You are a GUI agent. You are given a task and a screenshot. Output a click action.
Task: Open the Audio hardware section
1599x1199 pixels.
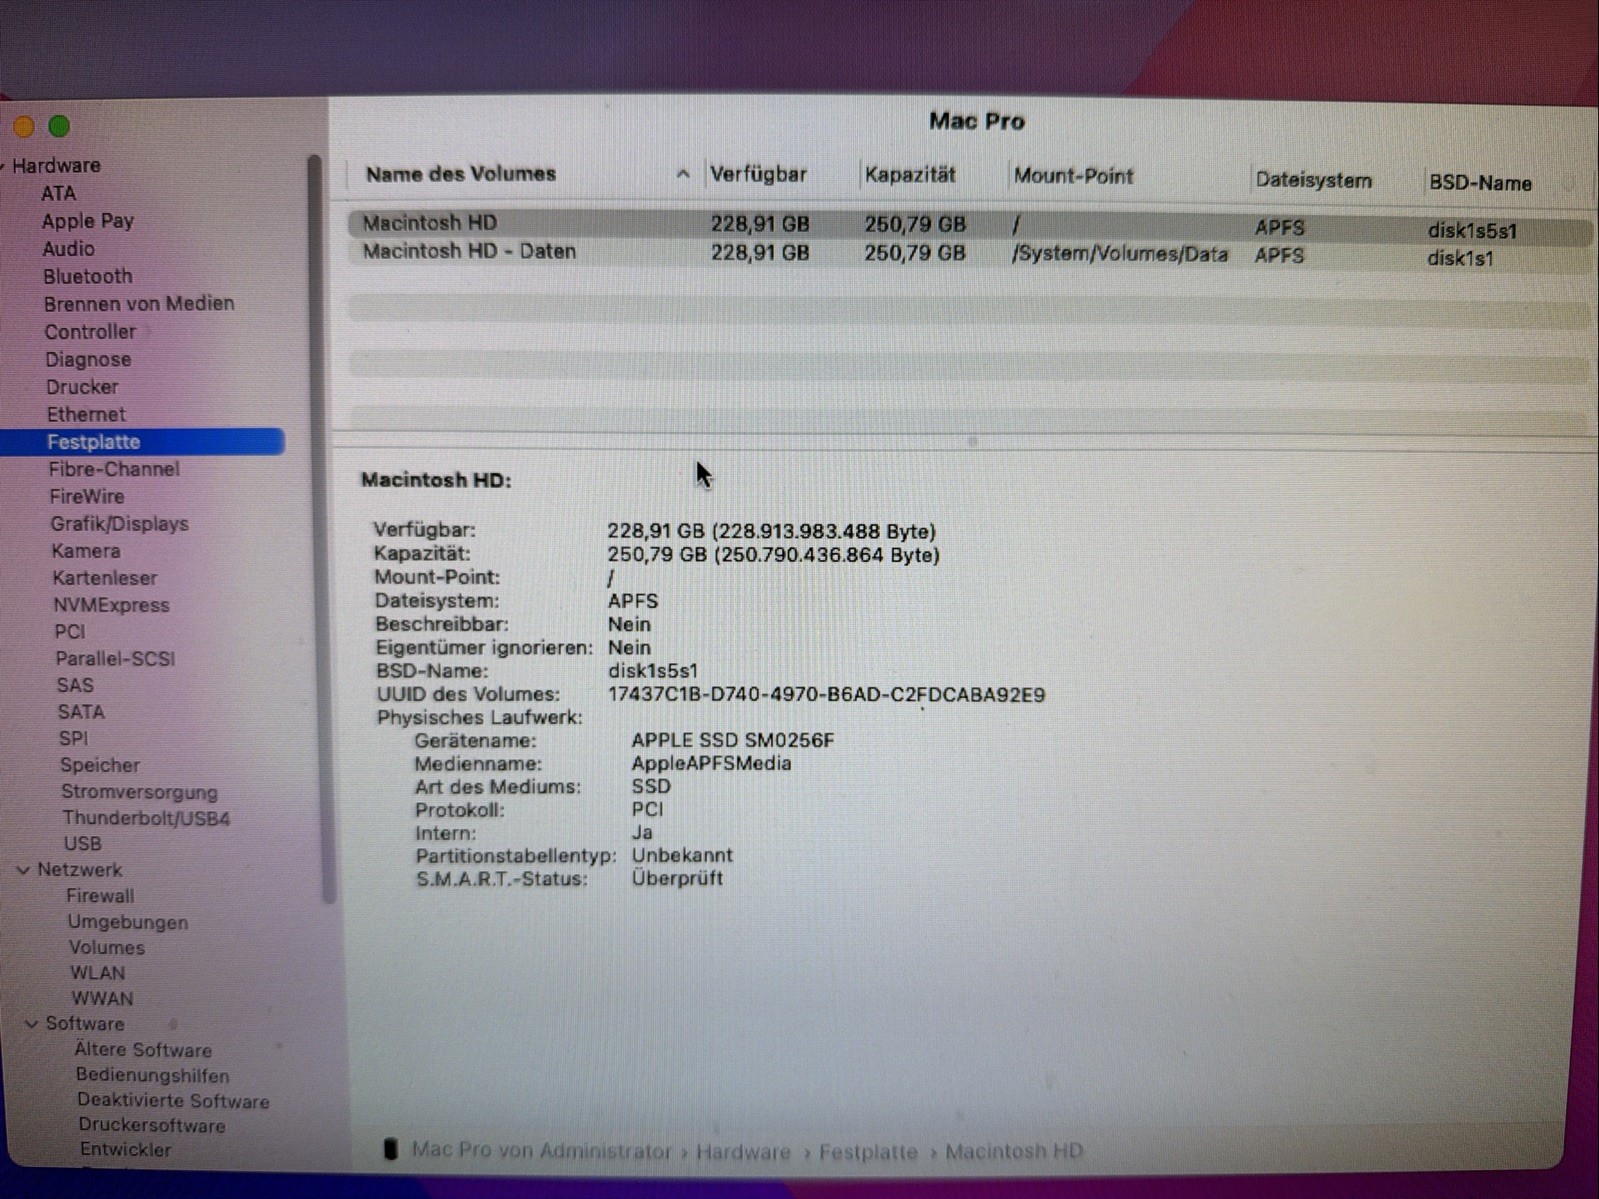coord(69,249)
